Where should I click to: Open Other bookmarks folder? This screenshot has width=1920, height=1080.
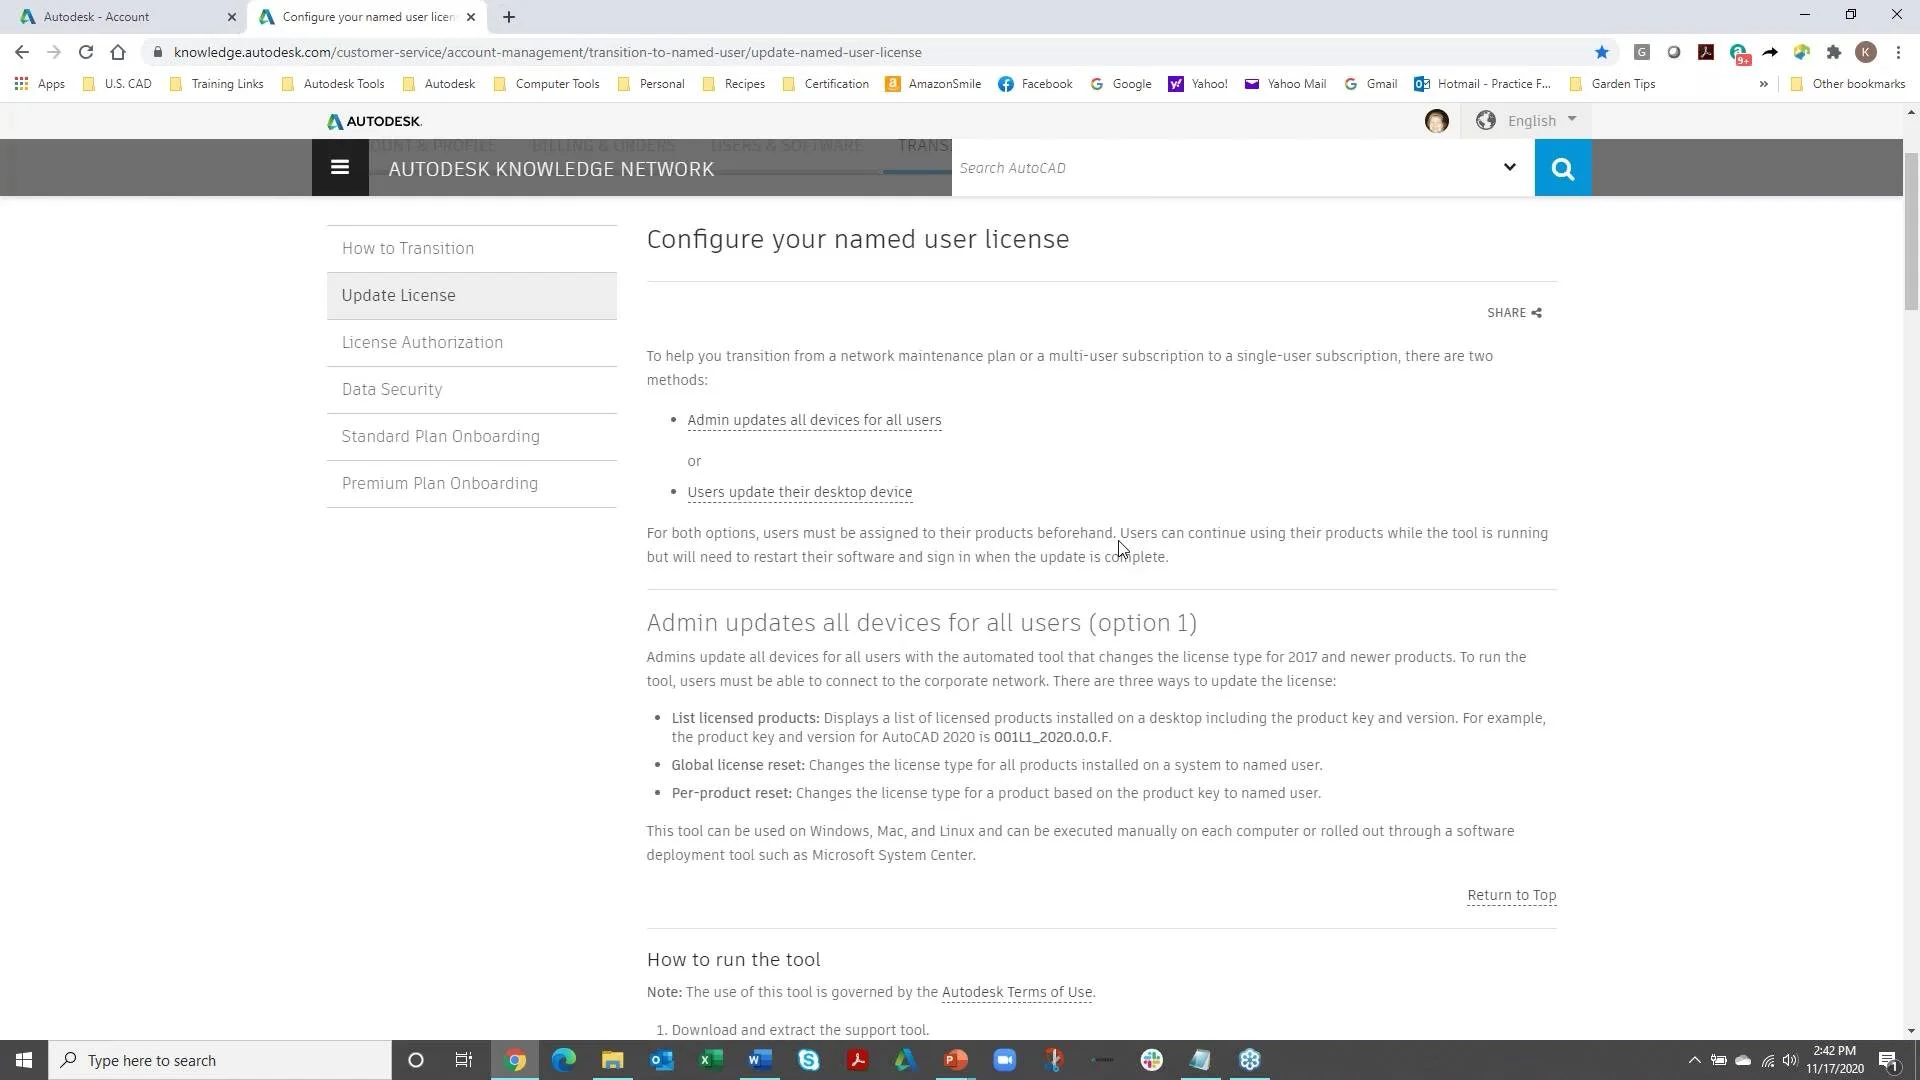[1847, 84]
